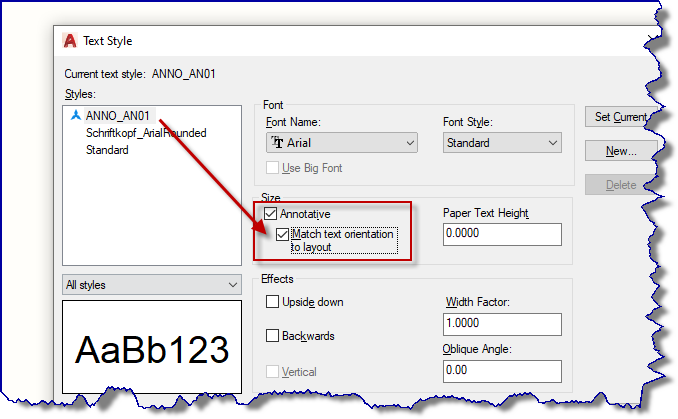The width and height of the screenshot is (678, 419).
Task: Open the Font Name dropdown showing Arial
Action: tap(342, 143)
